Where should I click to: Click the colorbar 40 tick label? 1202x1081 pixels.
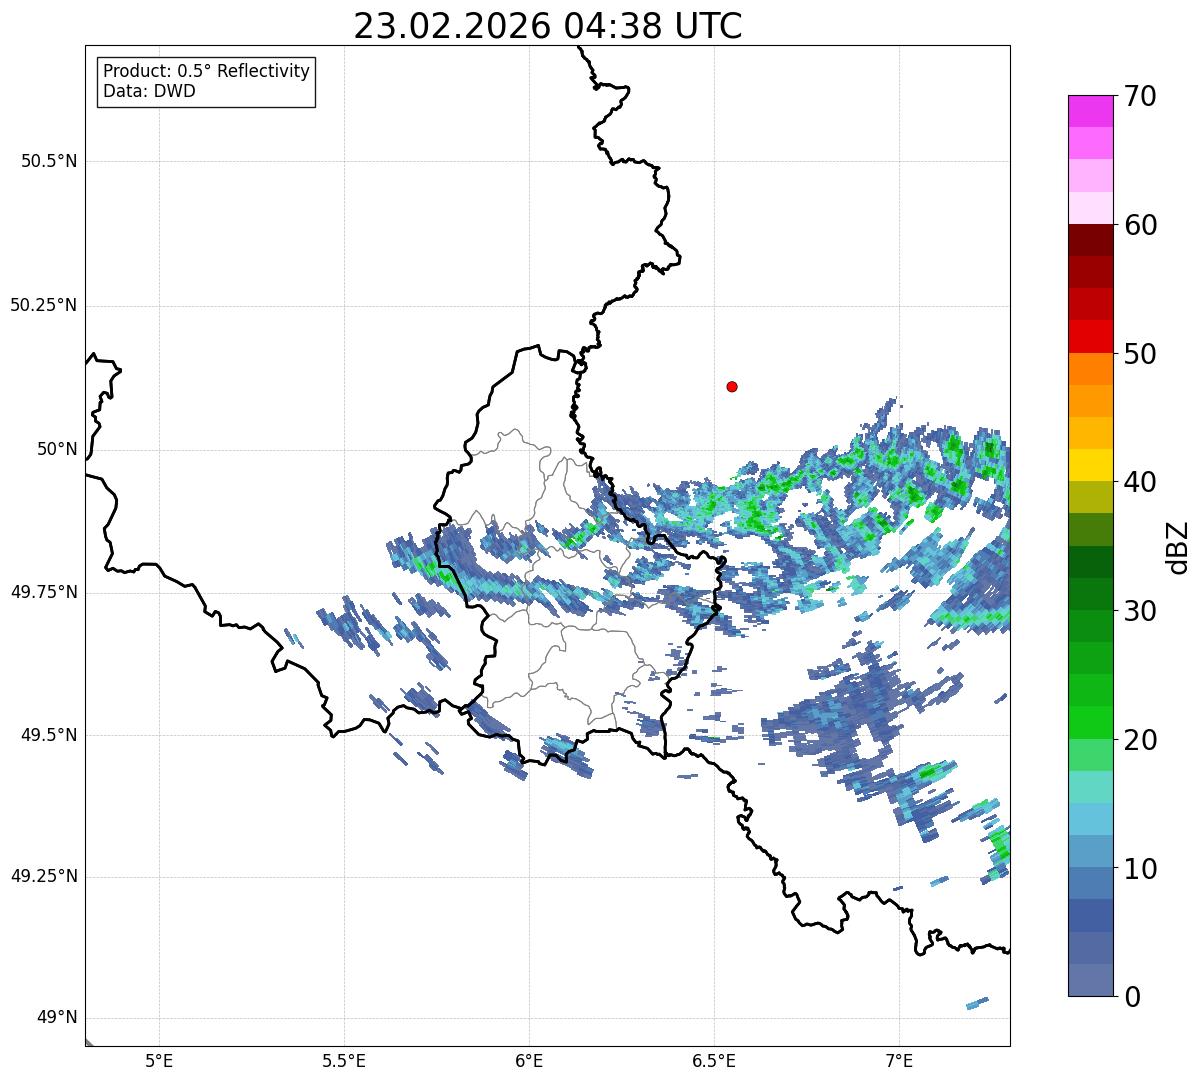click(1140, 482)
